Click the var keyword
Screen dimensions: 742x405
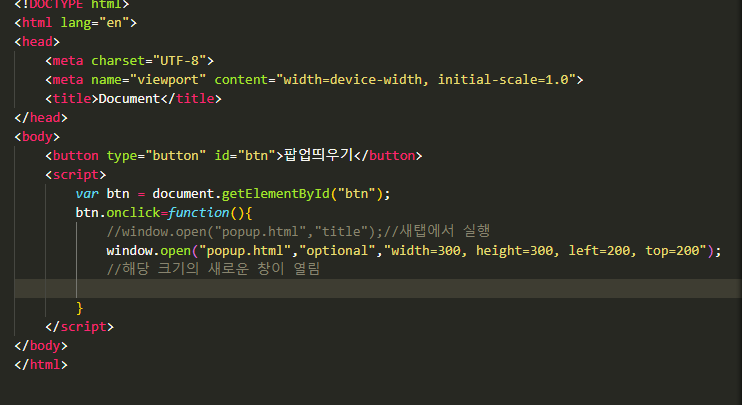pos(87,194)
